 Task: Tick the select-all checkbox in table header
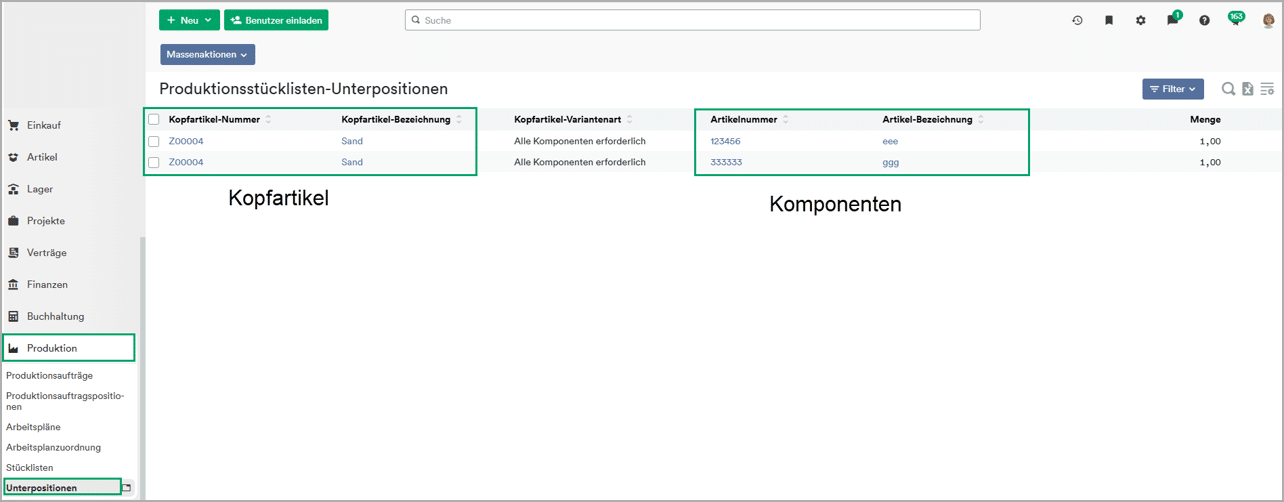(x=154, y=120)
